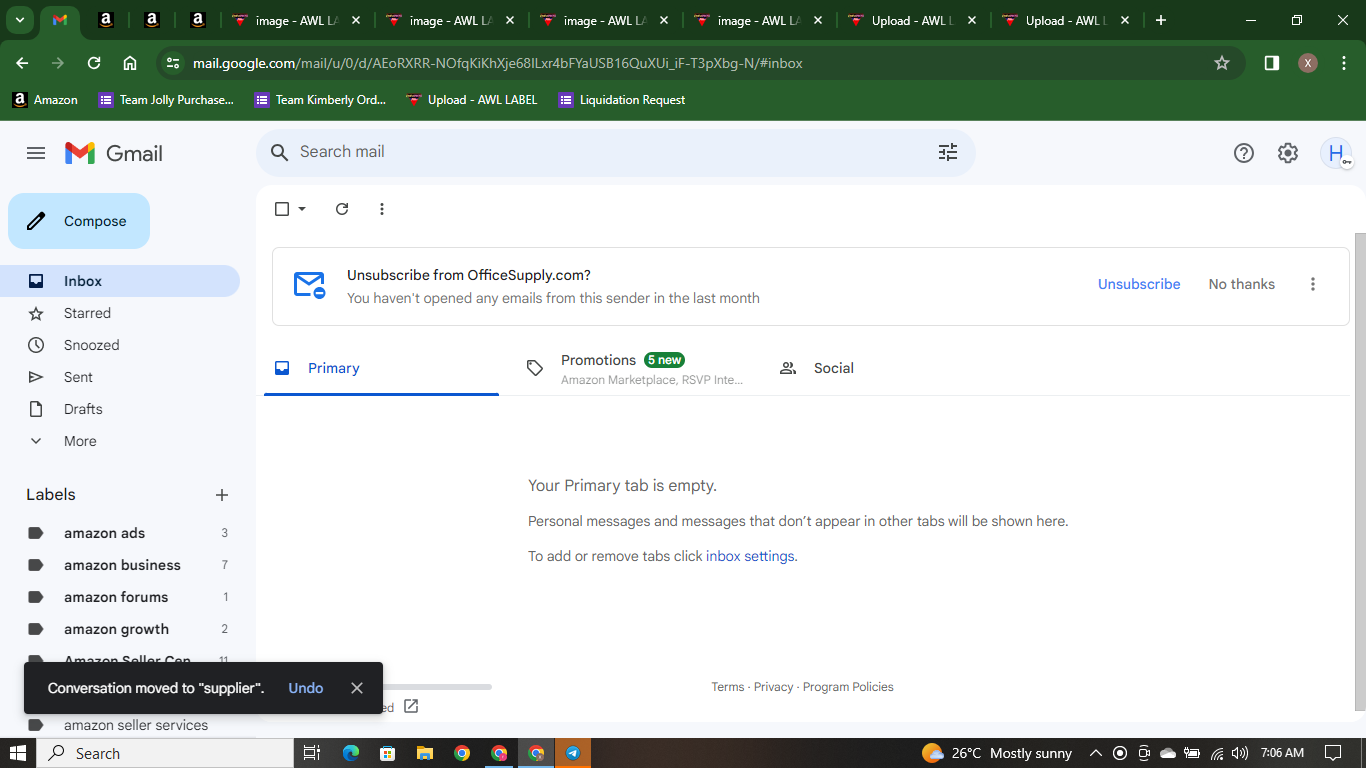Click the Search mail input field
This screenshot has width=1366, height=768.
pos(610,152)
